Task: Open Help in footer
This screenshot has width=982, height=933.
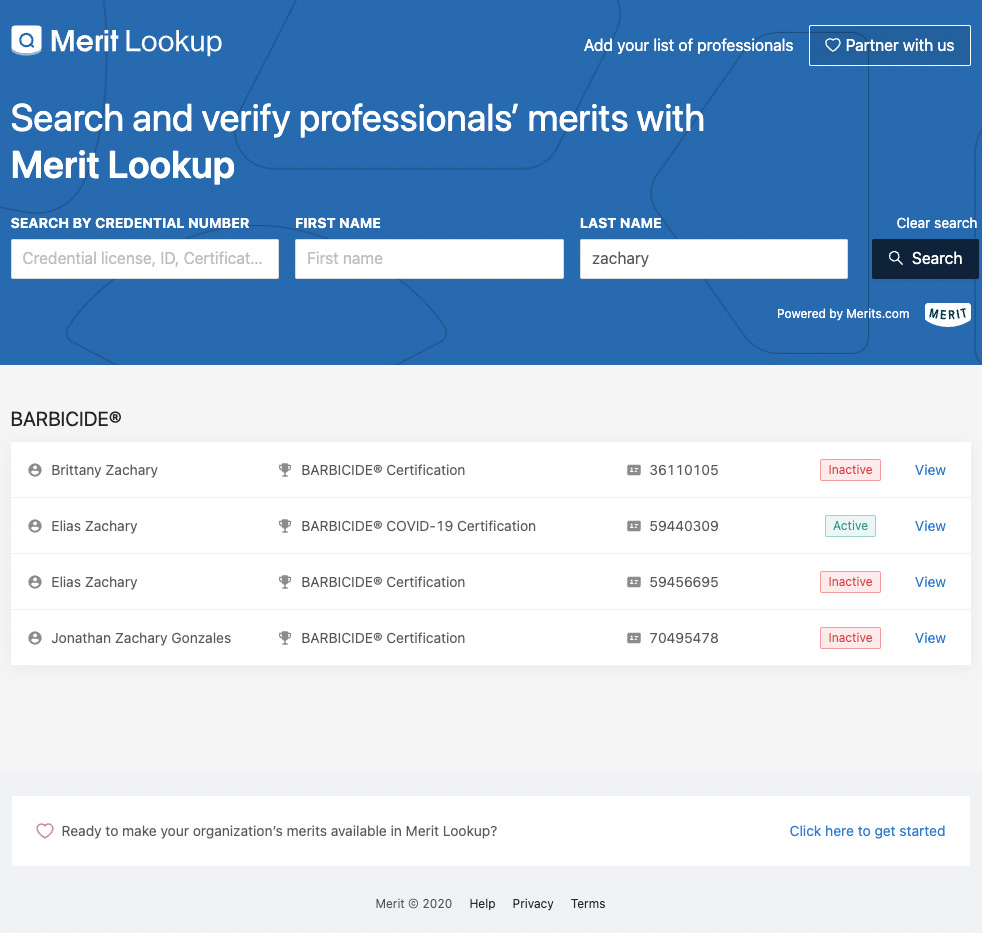Action: 482,904
